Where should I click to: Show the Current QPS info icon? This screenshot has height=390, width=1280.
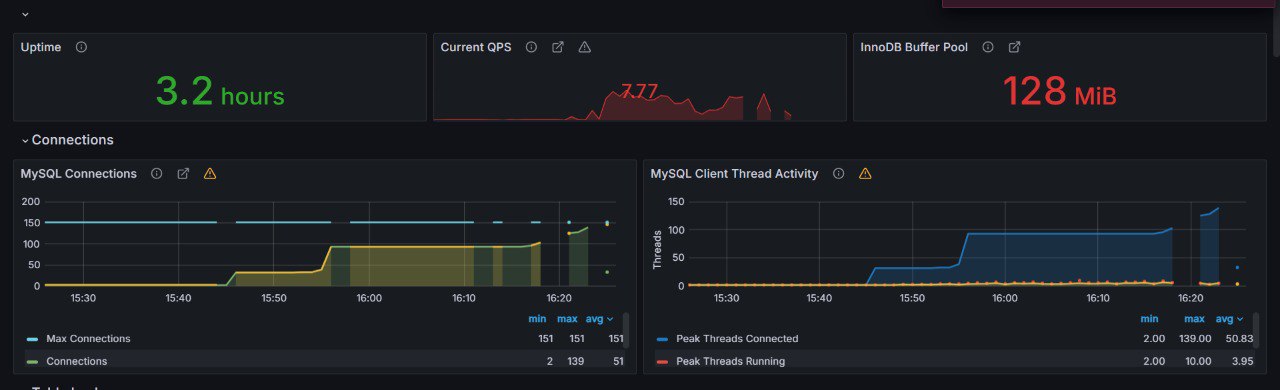[531, 47]
